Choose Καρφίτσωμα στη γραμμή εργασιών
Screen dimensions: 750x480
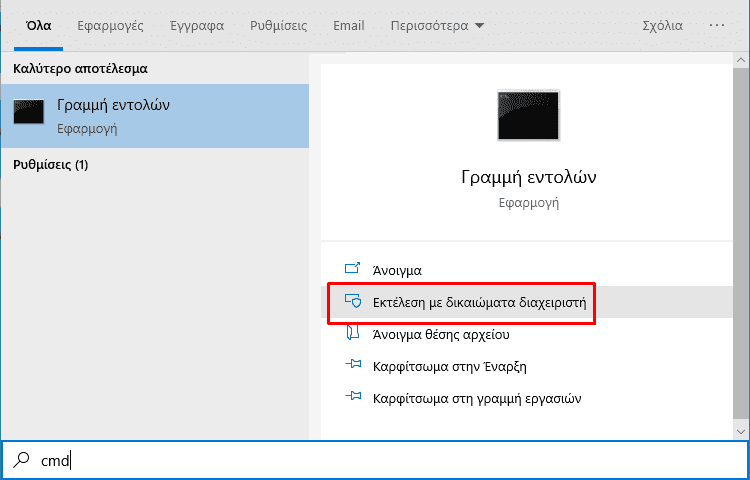click(476, 398)
